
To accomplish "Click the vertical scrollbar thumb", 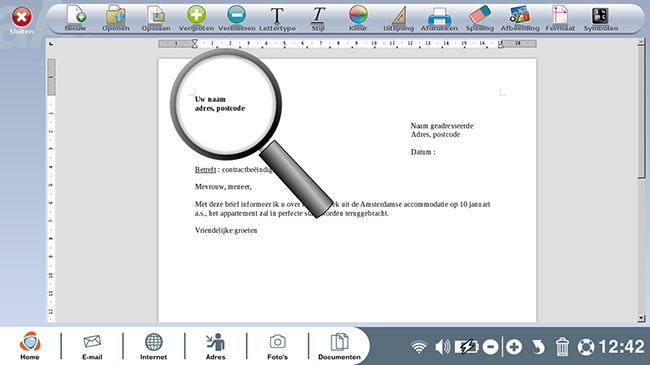I will tap(641, 112).
